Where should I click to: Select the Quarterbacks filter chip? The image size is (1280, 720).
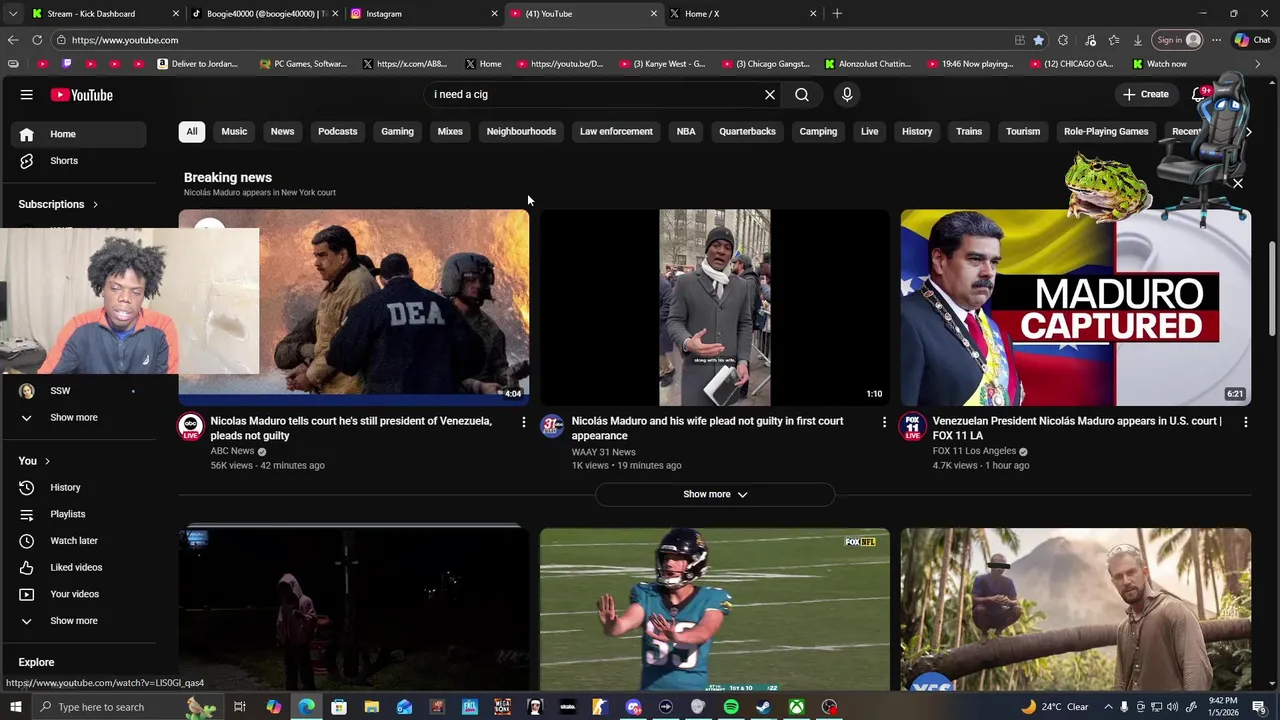(x=747, y=131)
